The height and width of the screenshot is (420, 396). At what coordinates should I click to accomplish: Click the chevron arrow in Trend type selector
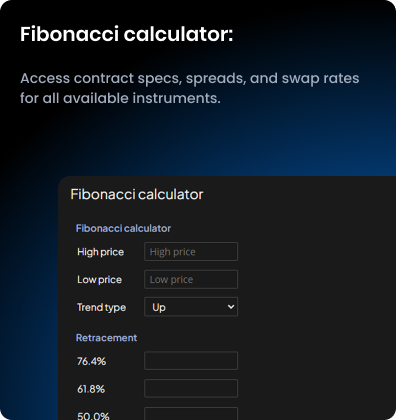(231, 307)
